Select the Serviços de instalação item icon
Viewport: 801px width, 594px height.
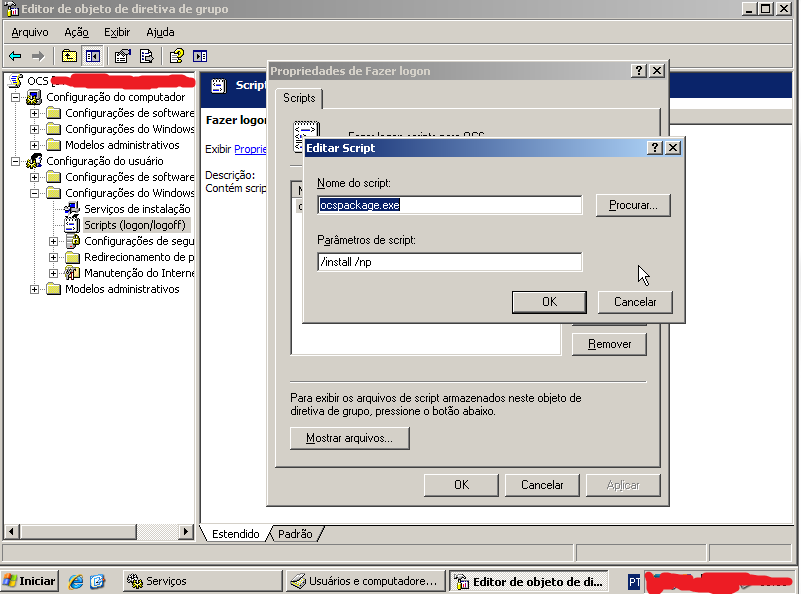pyautogui.click(x=71, y=206)
